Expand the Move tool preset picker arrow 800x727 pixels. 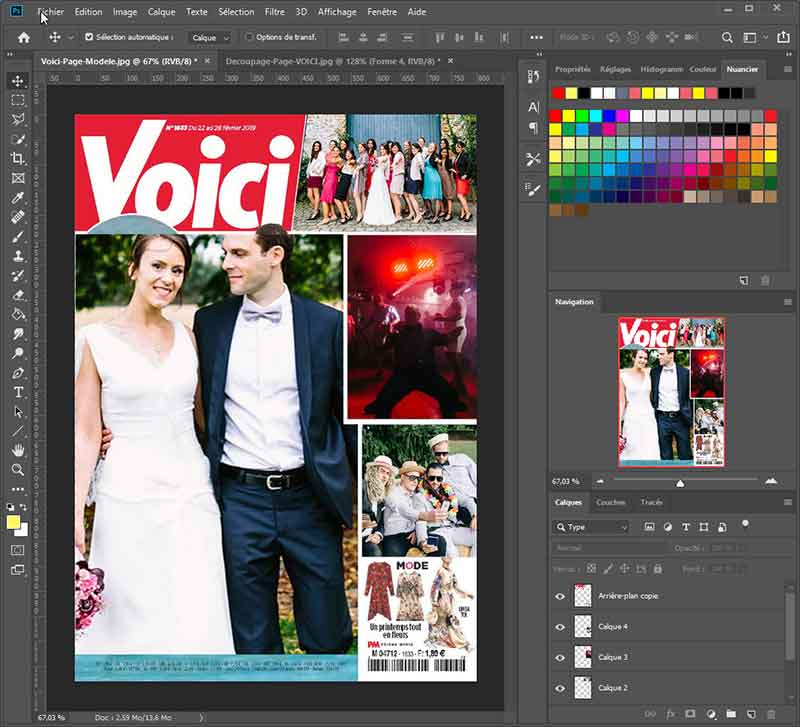tap(71, 37)
